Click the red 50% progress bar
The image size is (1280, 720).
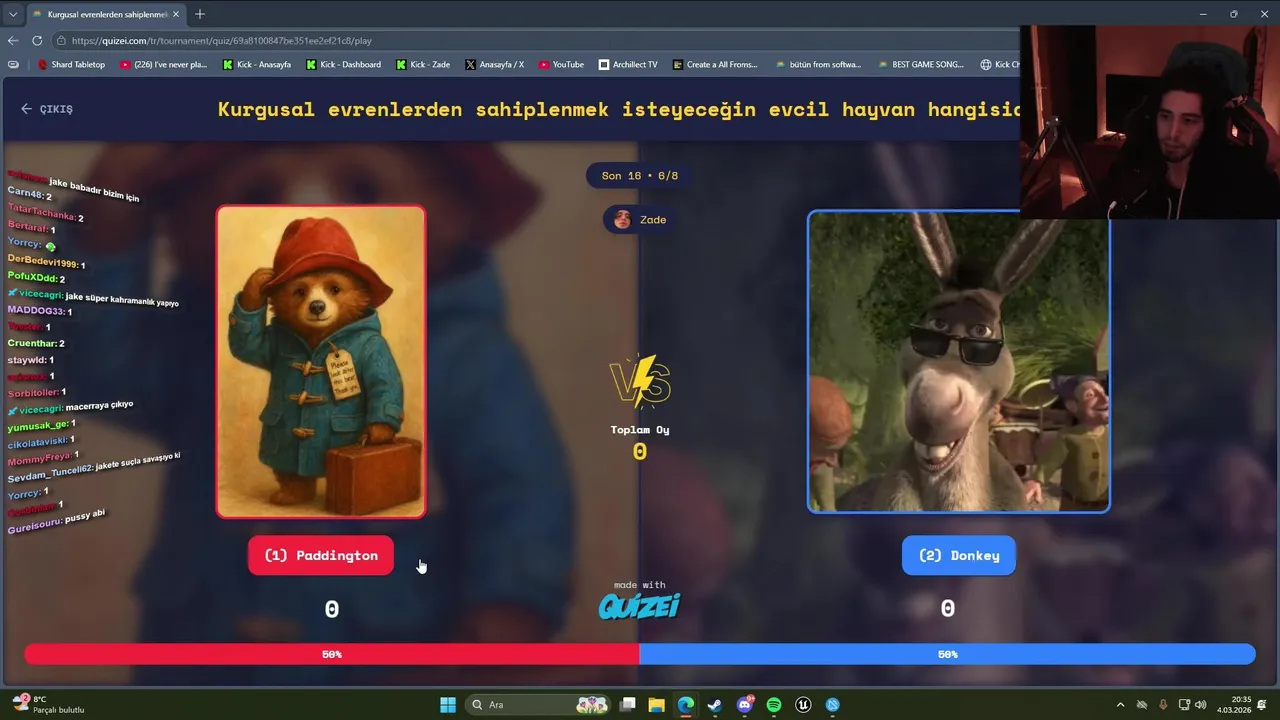[332, 654]
